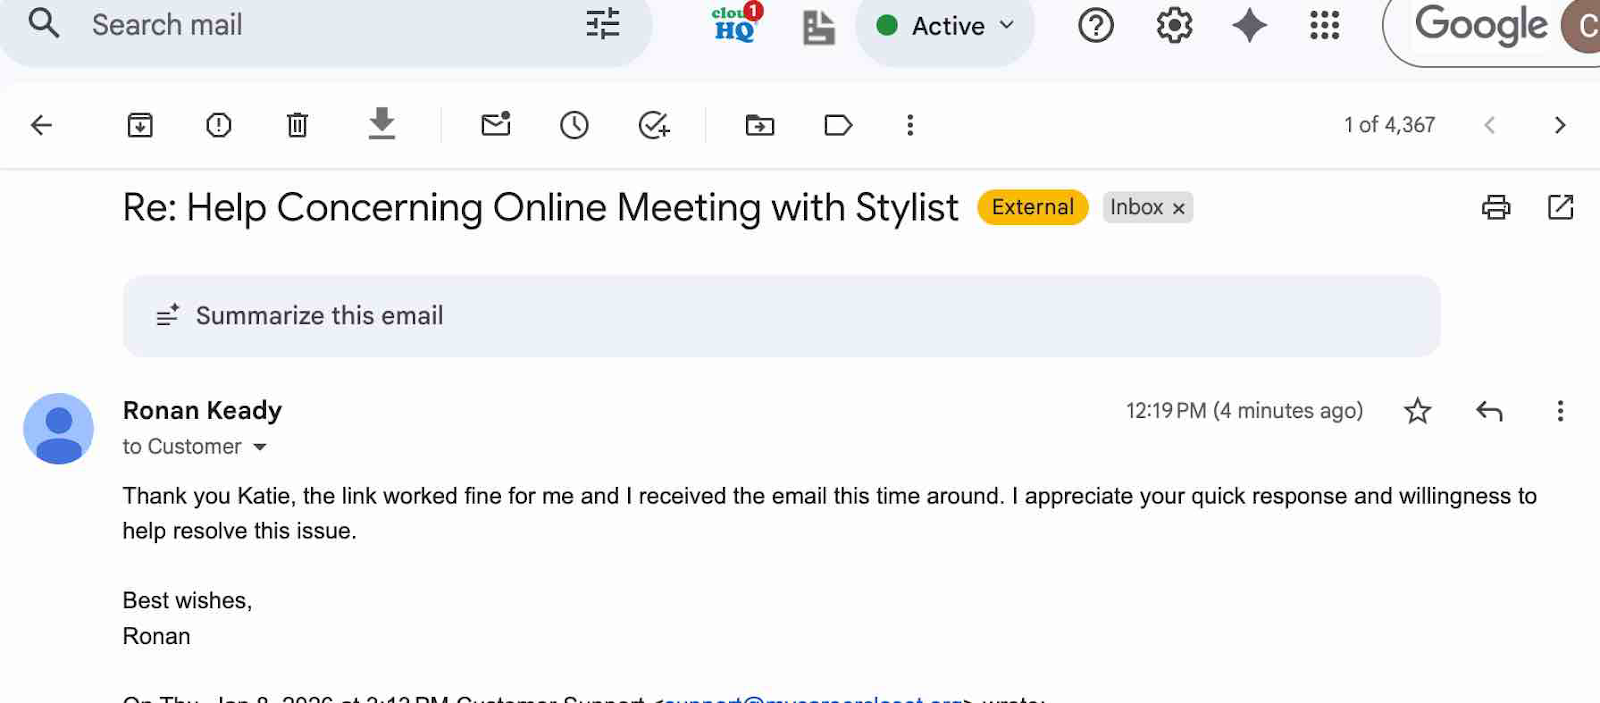
Task: Open the Move to folder icon
Action: 760,125
